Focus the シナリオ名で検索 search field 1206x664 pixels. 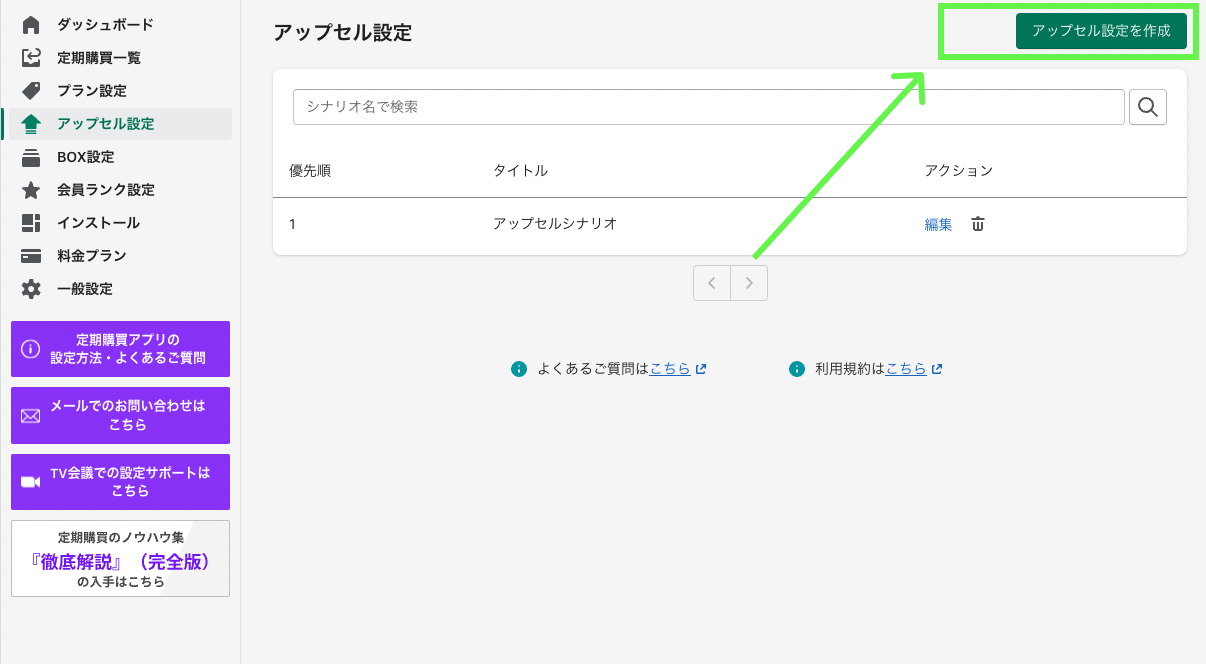pyautogui.click(x=708, y=107)
